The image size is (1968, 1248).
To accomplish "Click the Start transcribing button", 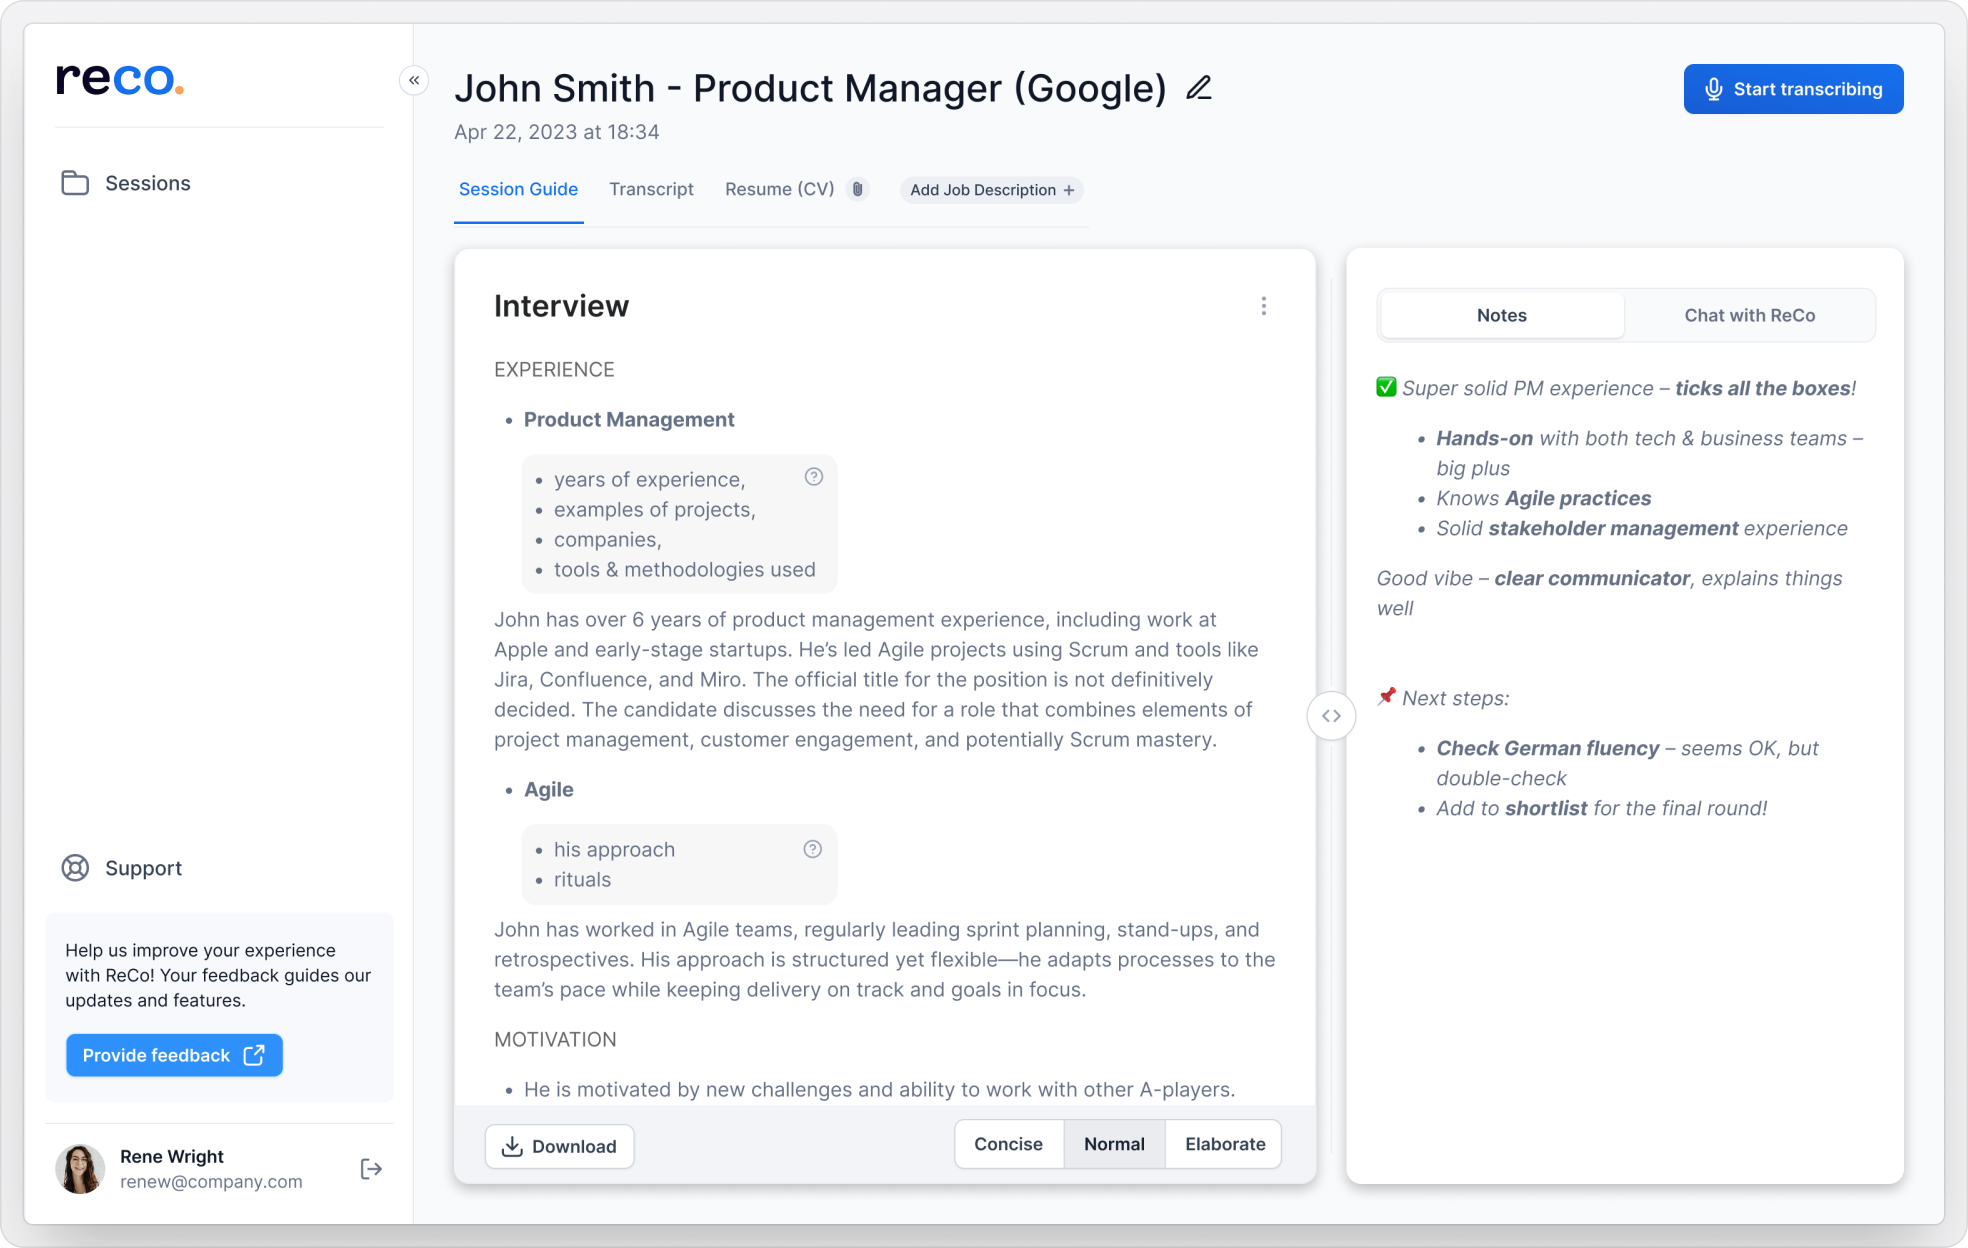I will tap(1793, 89).
